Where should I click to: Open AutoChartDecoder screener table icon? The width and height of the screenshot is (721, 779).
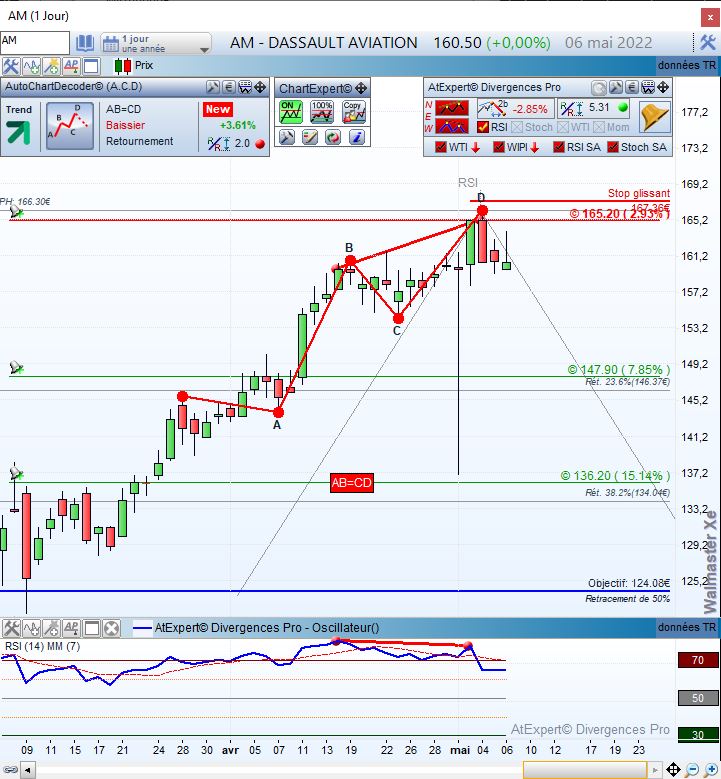pyautogui.click(x=245, y=87)
